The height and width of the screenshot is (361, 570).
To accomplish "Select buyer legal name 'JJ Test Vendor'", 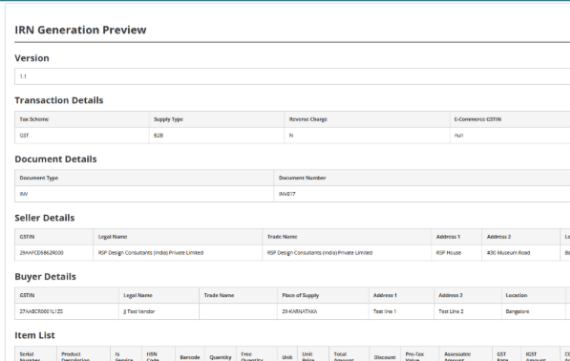I will pos(139,311).
